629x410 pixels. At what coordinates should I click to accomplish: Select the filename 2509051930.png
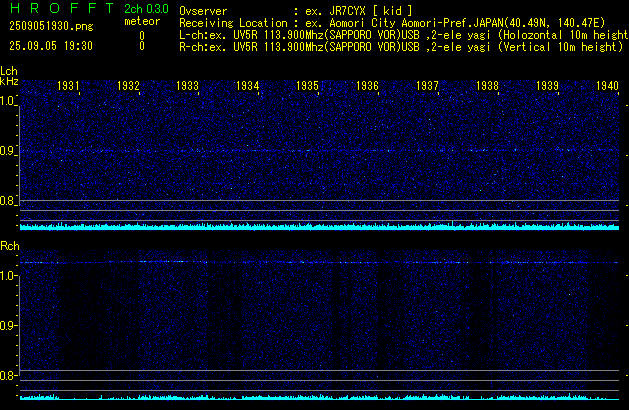pos(51,26)
